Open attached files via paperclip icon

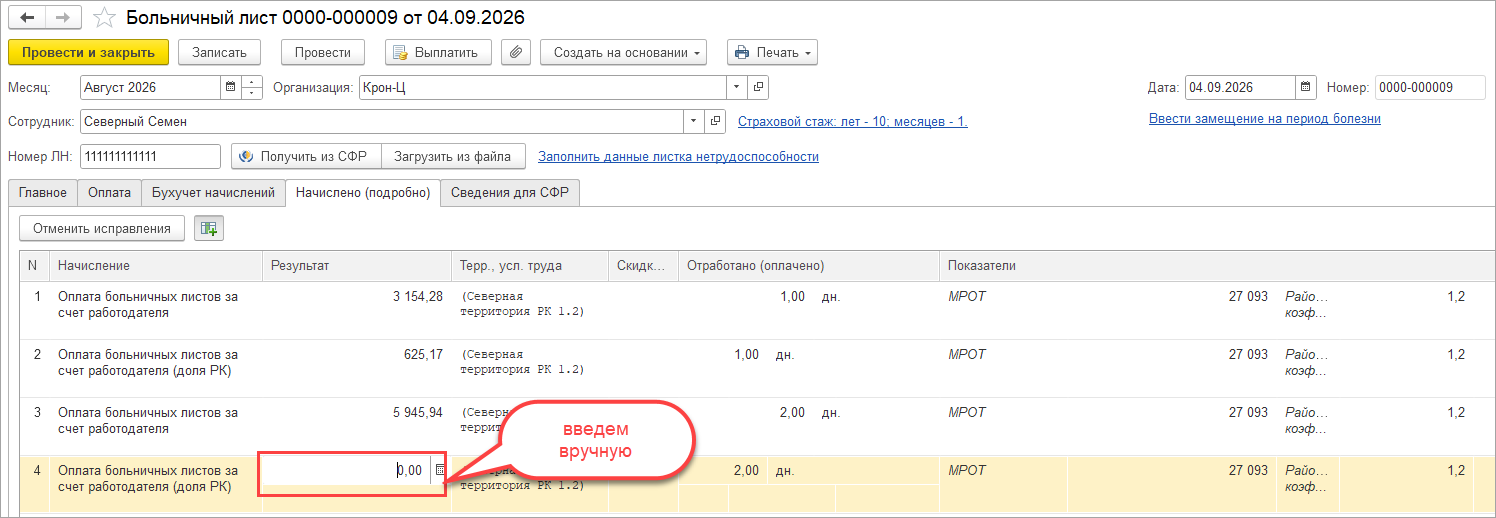[x=515, y=52]
